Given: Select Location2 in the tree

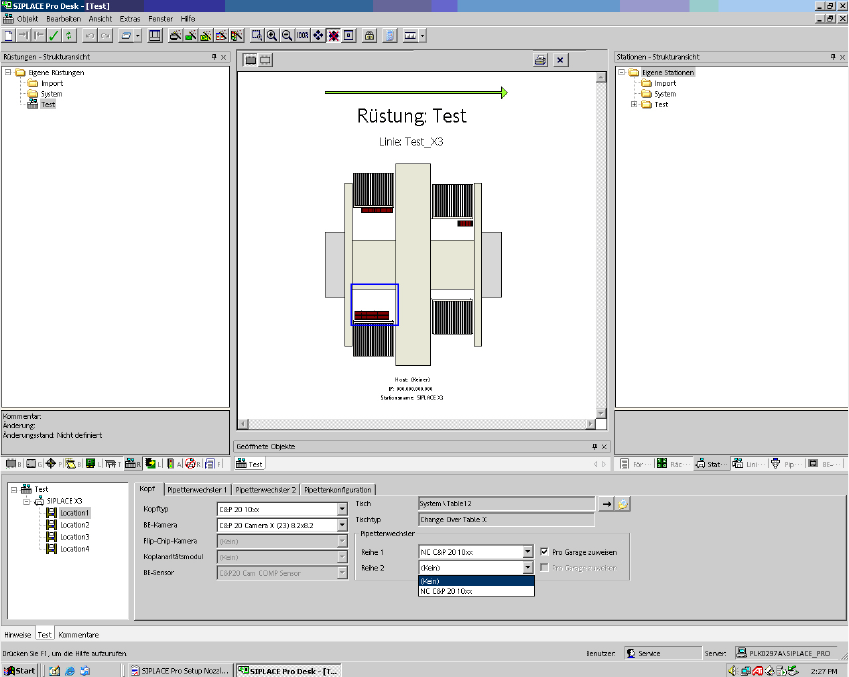Looking at the screenshot, I should click(75, 525).
